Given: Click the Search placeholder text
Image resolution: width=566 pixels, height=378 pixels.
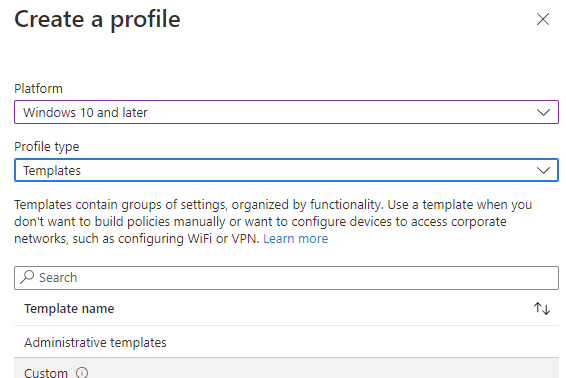Looking at the screenshot, I should pos(58,278).
